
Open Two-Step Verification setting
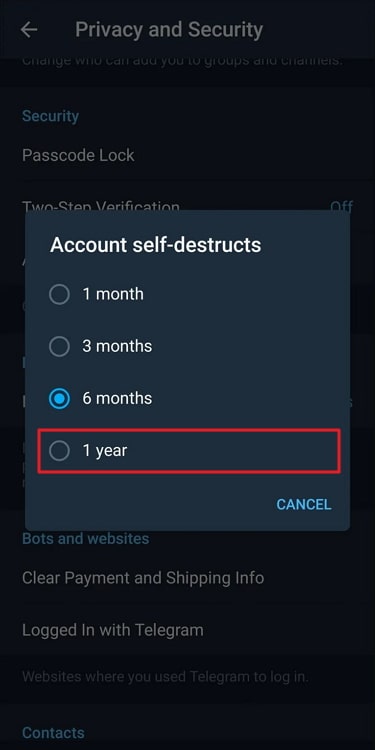[x=101, y=206]
